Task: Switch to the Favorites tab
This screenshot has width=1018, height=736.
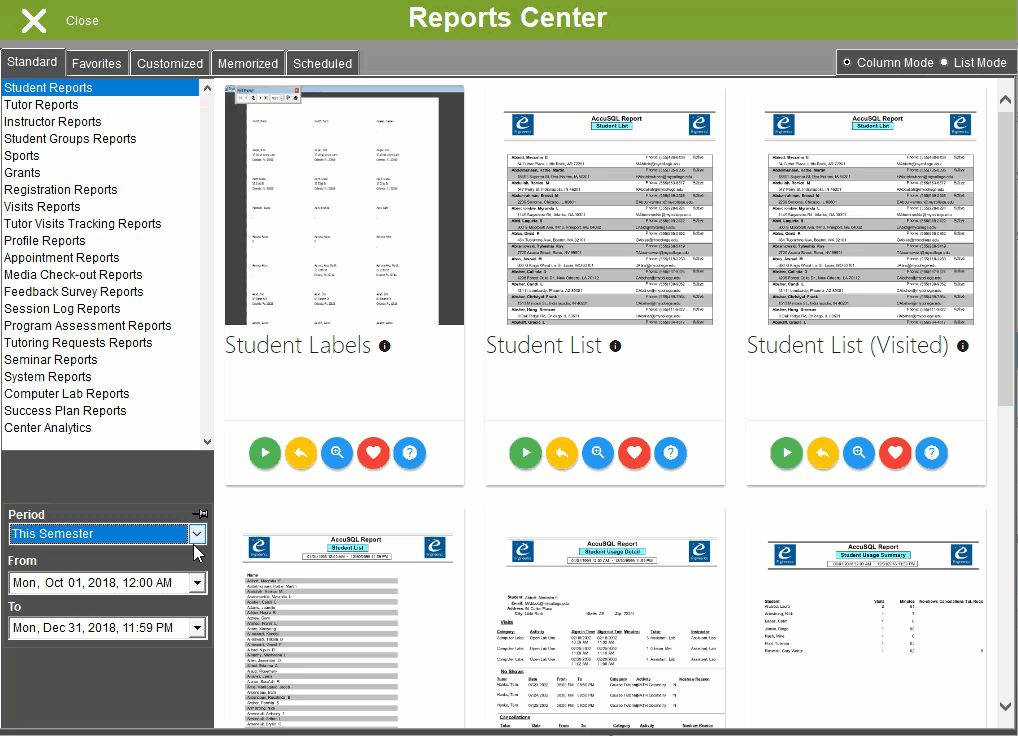Action: point(97,64)
